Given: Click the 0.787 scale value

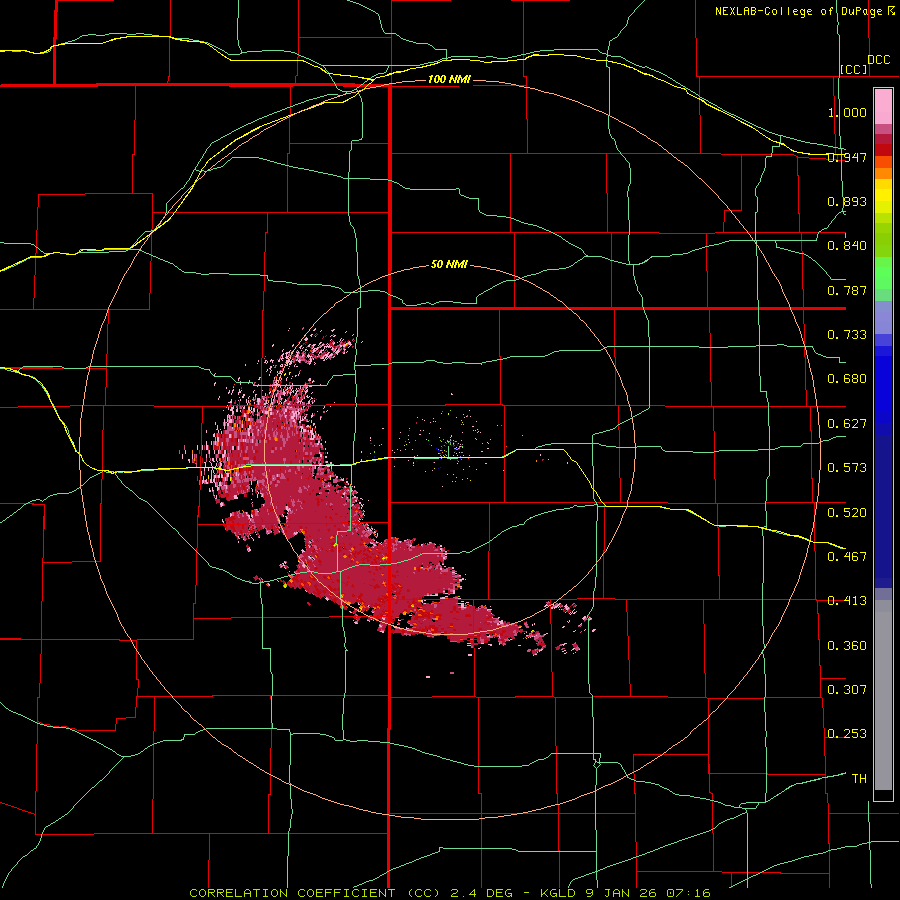Looking at the screenshot, I should pyautogui.click(x=847, y=290).
